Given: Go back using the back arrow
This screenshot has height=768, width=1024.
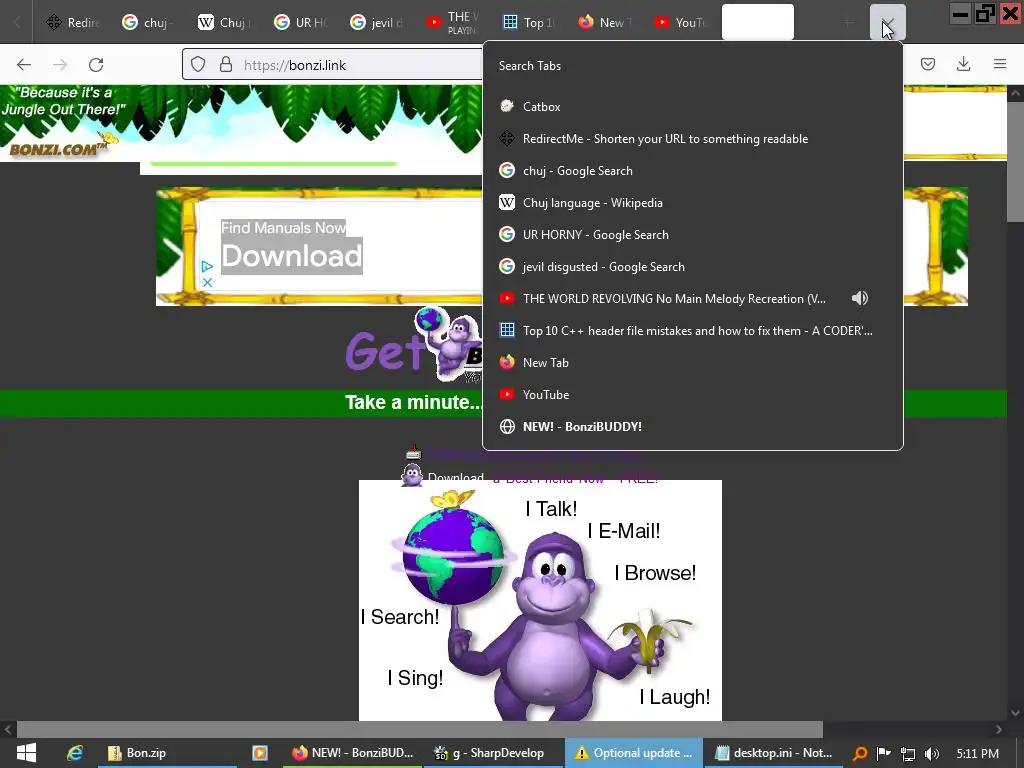Looking at the screenshot, I should point(24,65).
